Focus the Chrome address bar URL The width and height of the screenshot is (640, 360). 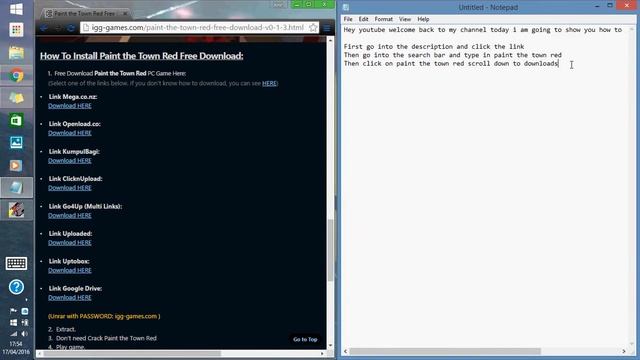[x=198, y=28]
